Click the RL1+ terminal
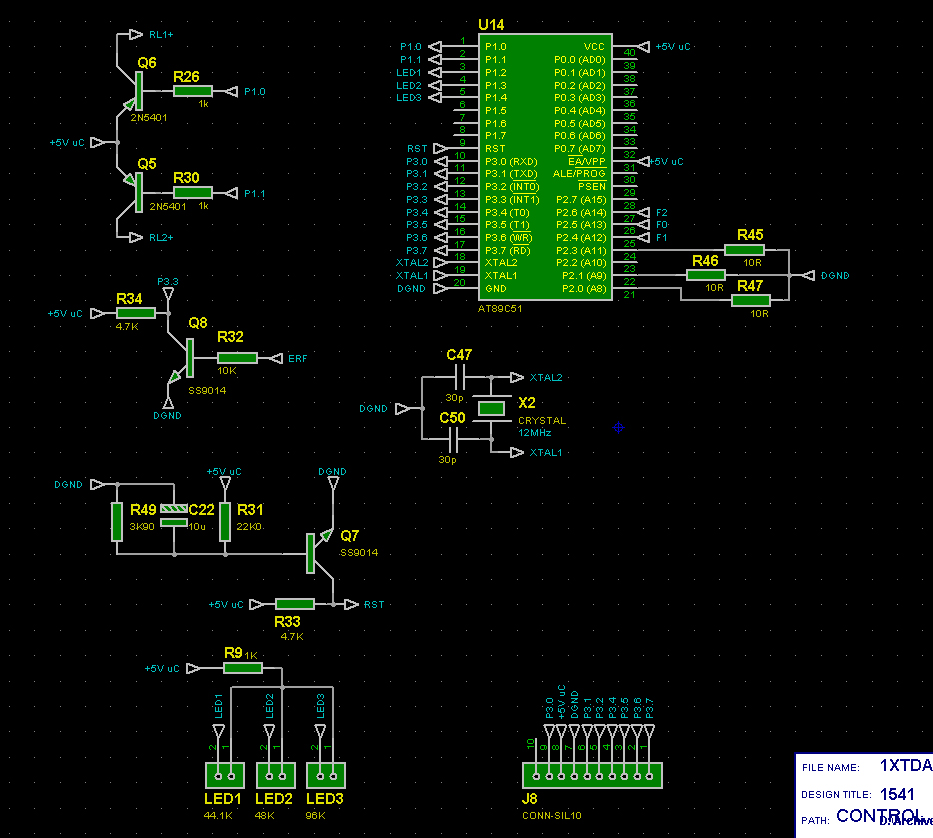Screen dimensions: 933x838 pos(136,35)
